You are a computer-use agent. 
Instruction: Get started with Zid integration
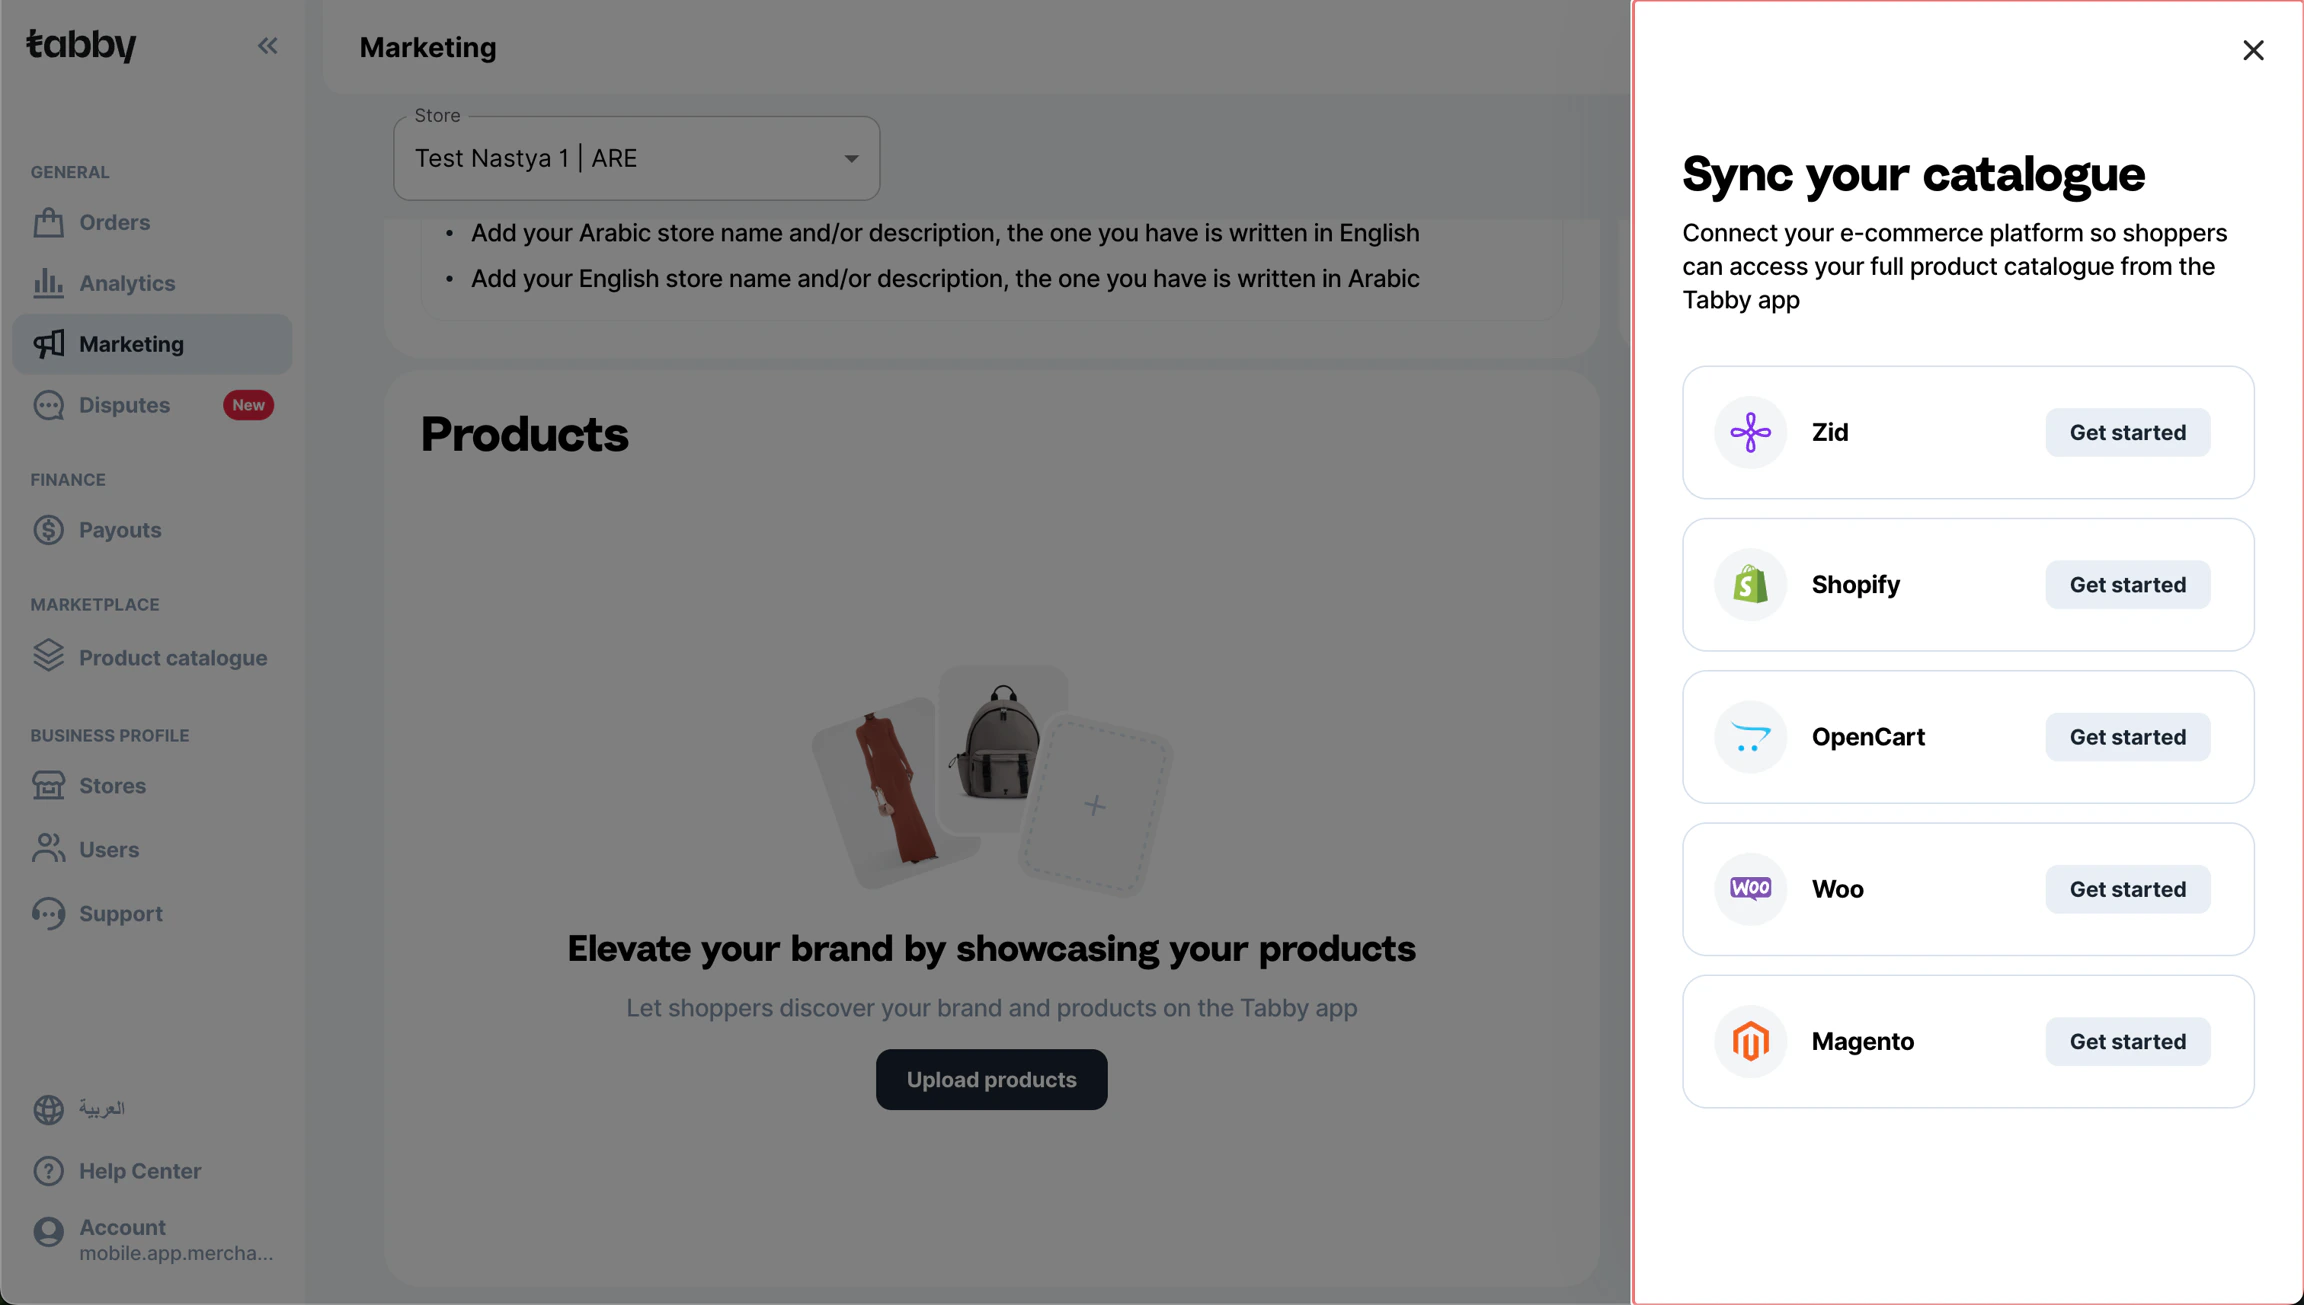click(x=2127, y=432)
